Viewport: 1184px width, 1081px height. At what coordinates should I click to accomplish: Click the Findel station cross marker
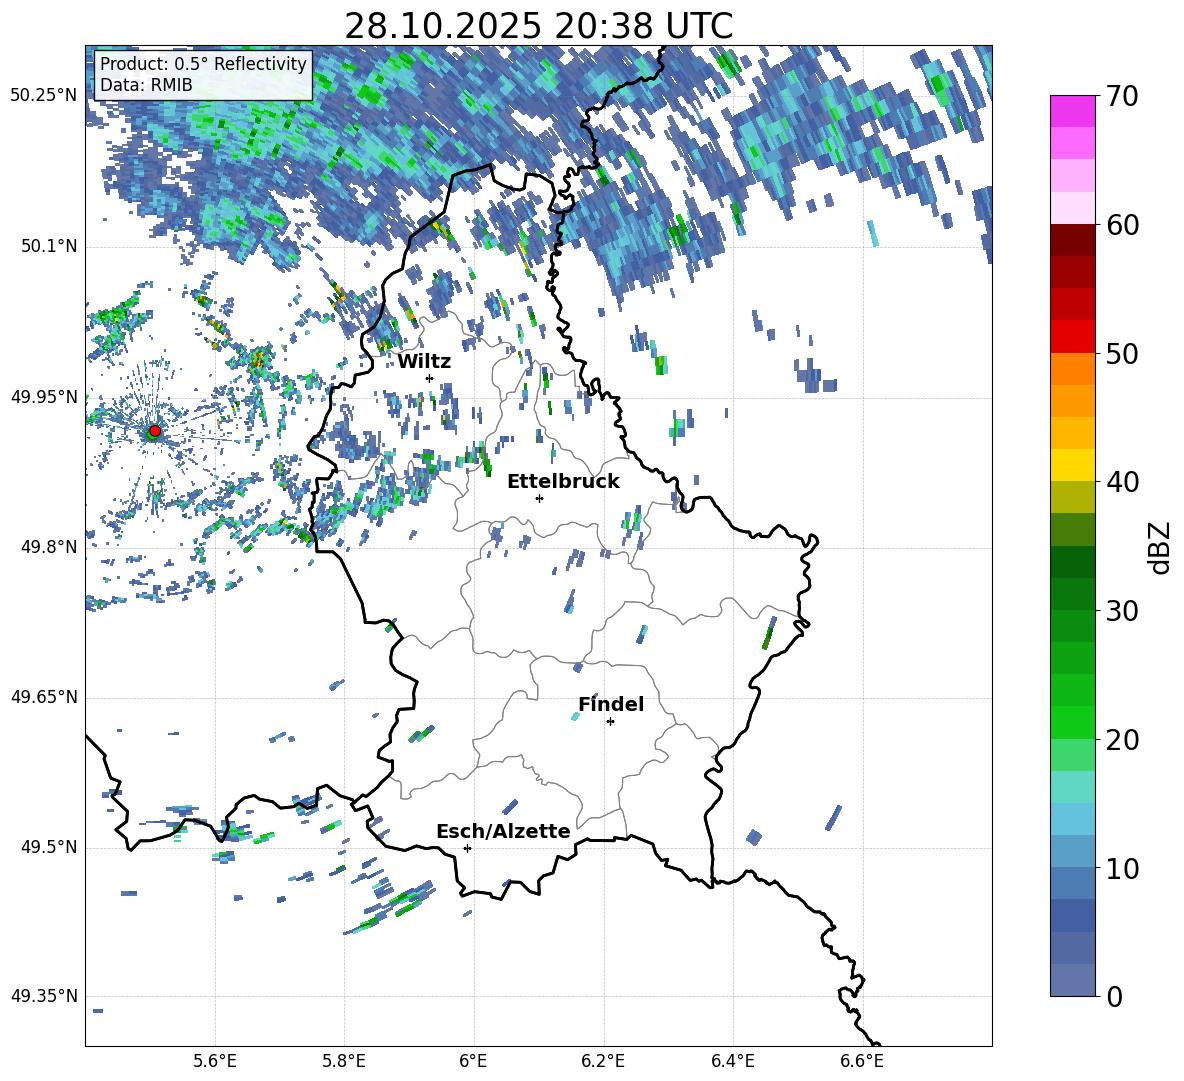[610, 722]
